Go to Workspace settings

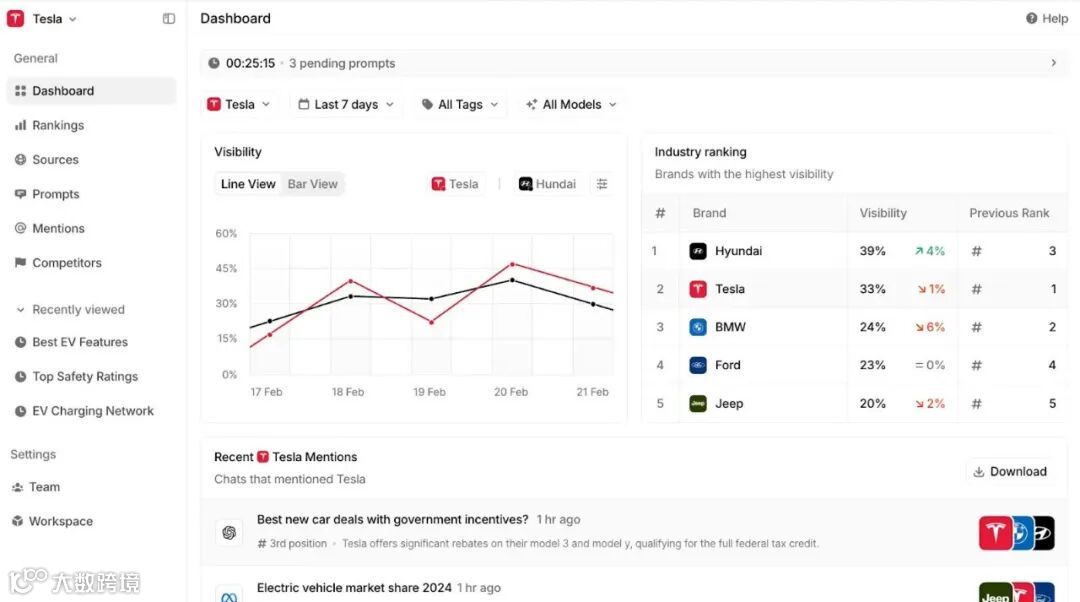click(60, 521)
